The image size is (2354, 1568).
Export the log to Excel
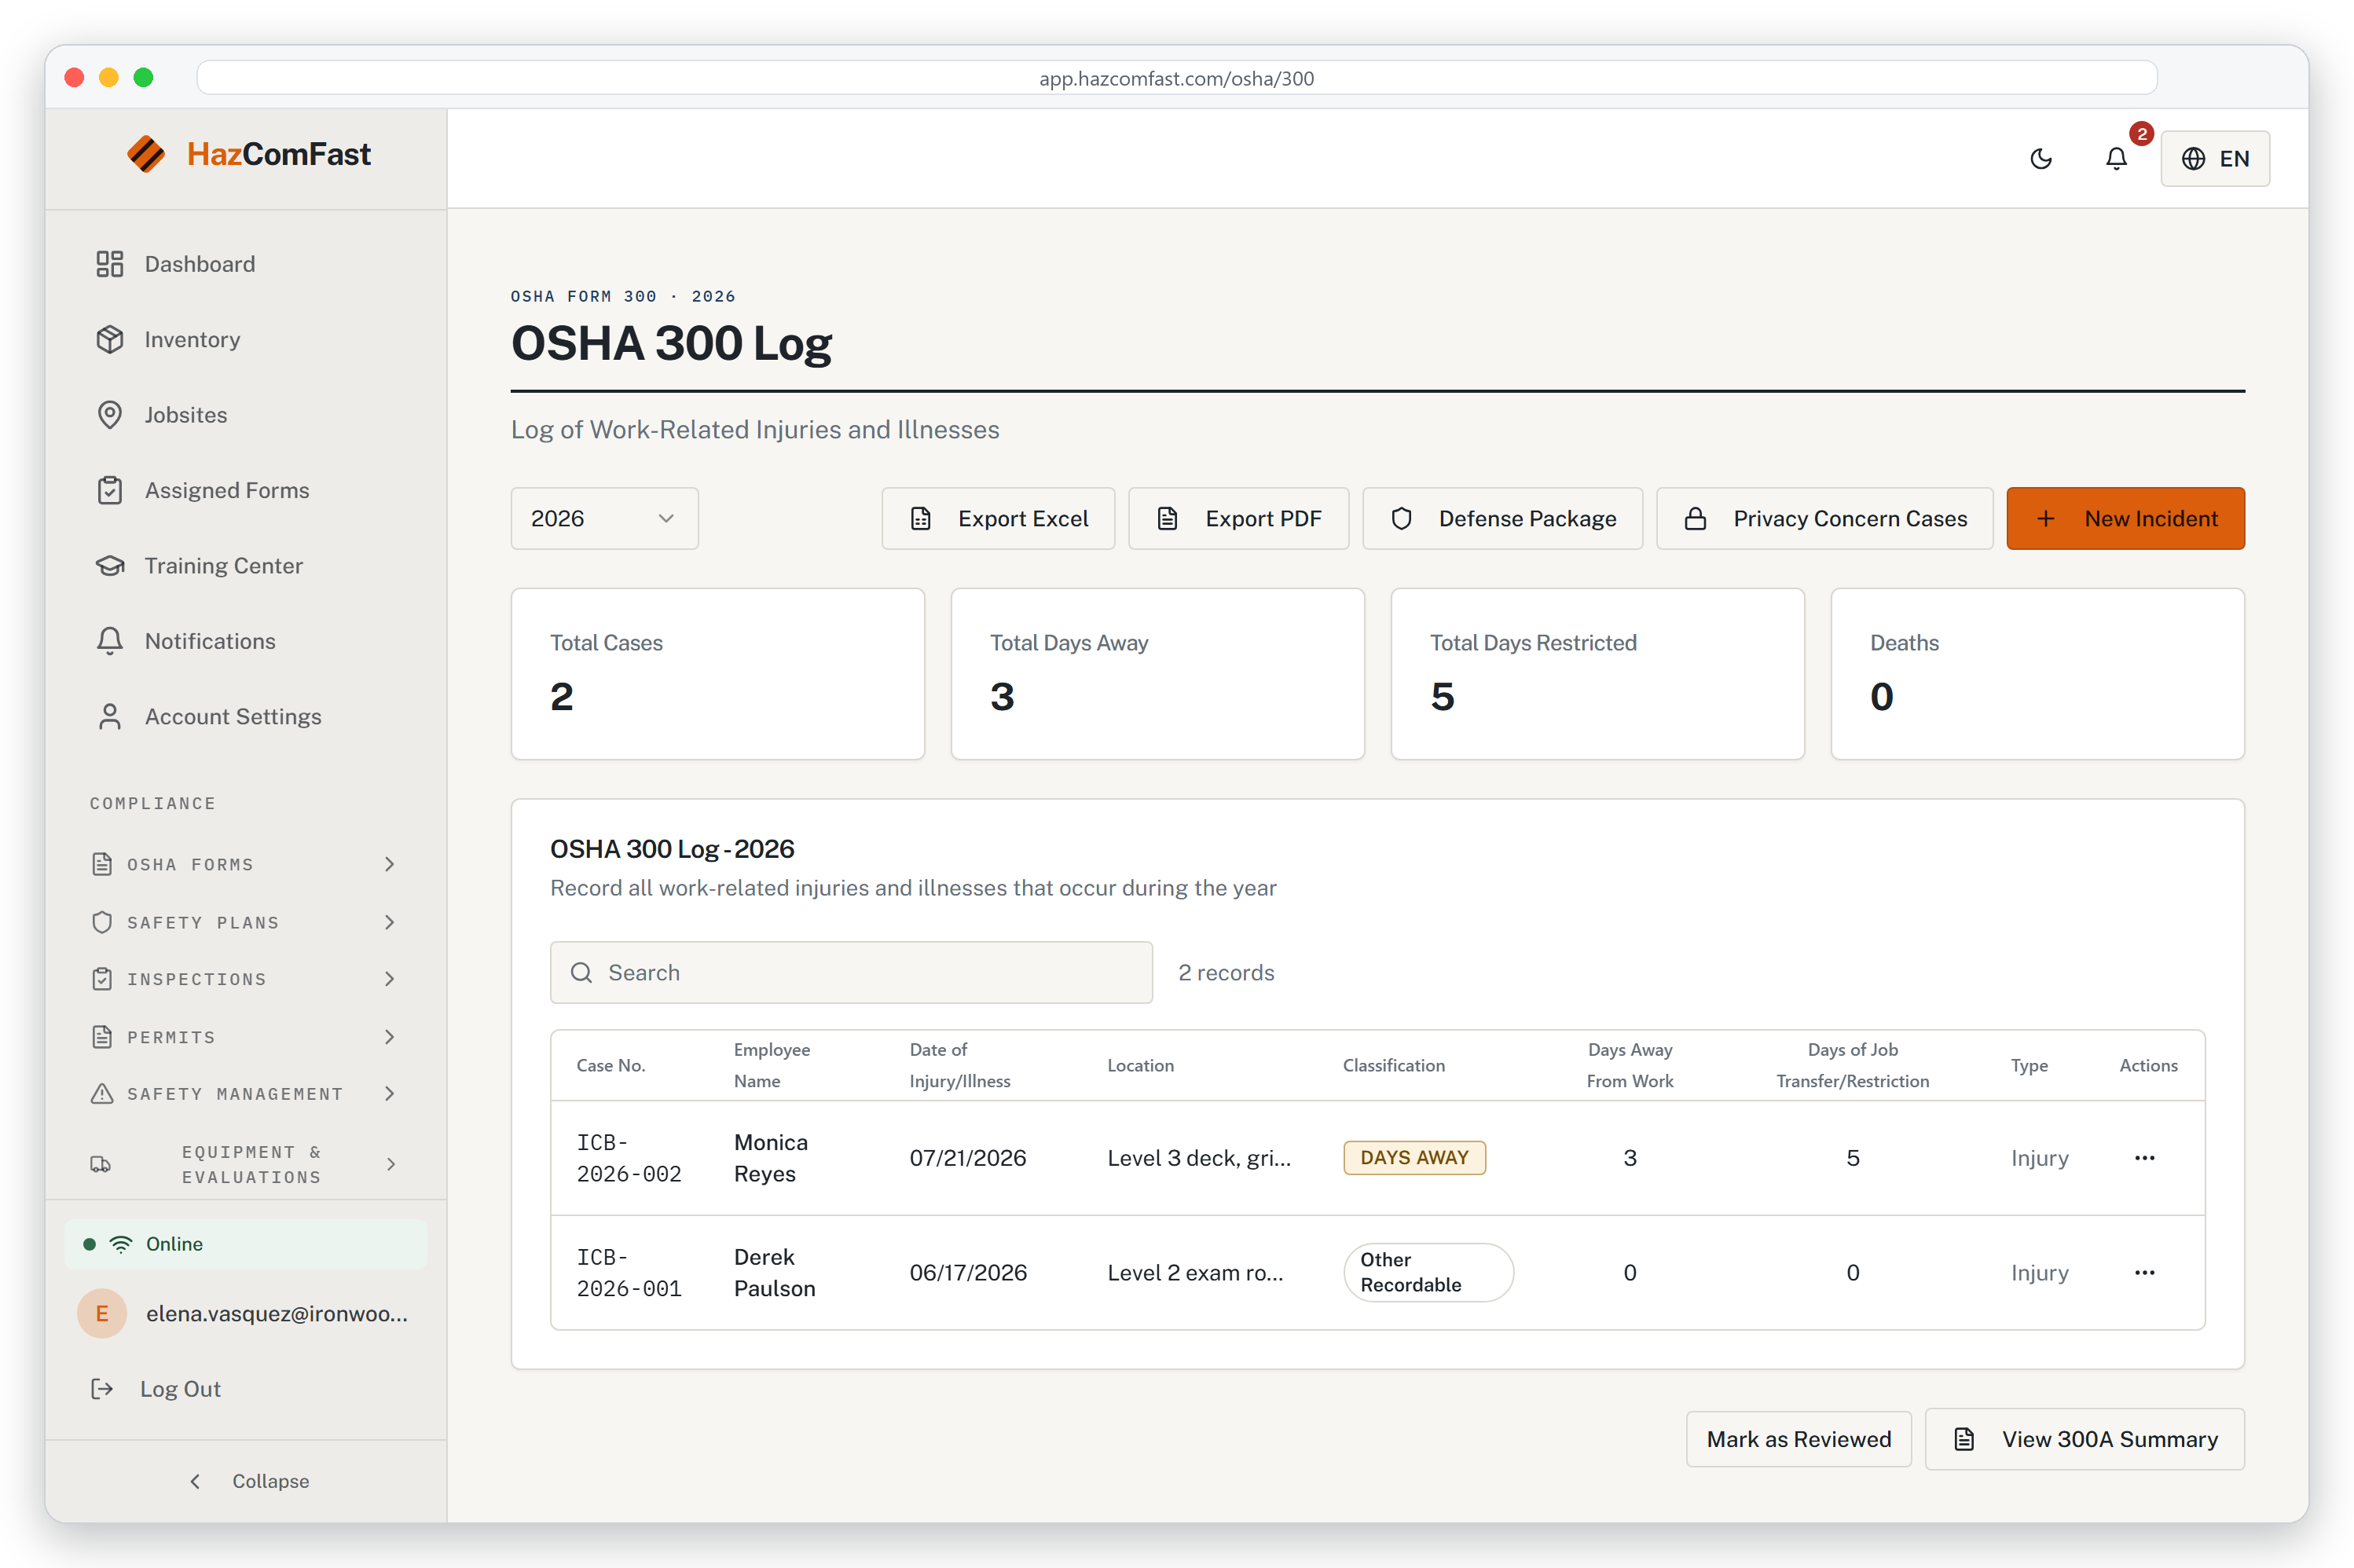[x=998, y=518]
